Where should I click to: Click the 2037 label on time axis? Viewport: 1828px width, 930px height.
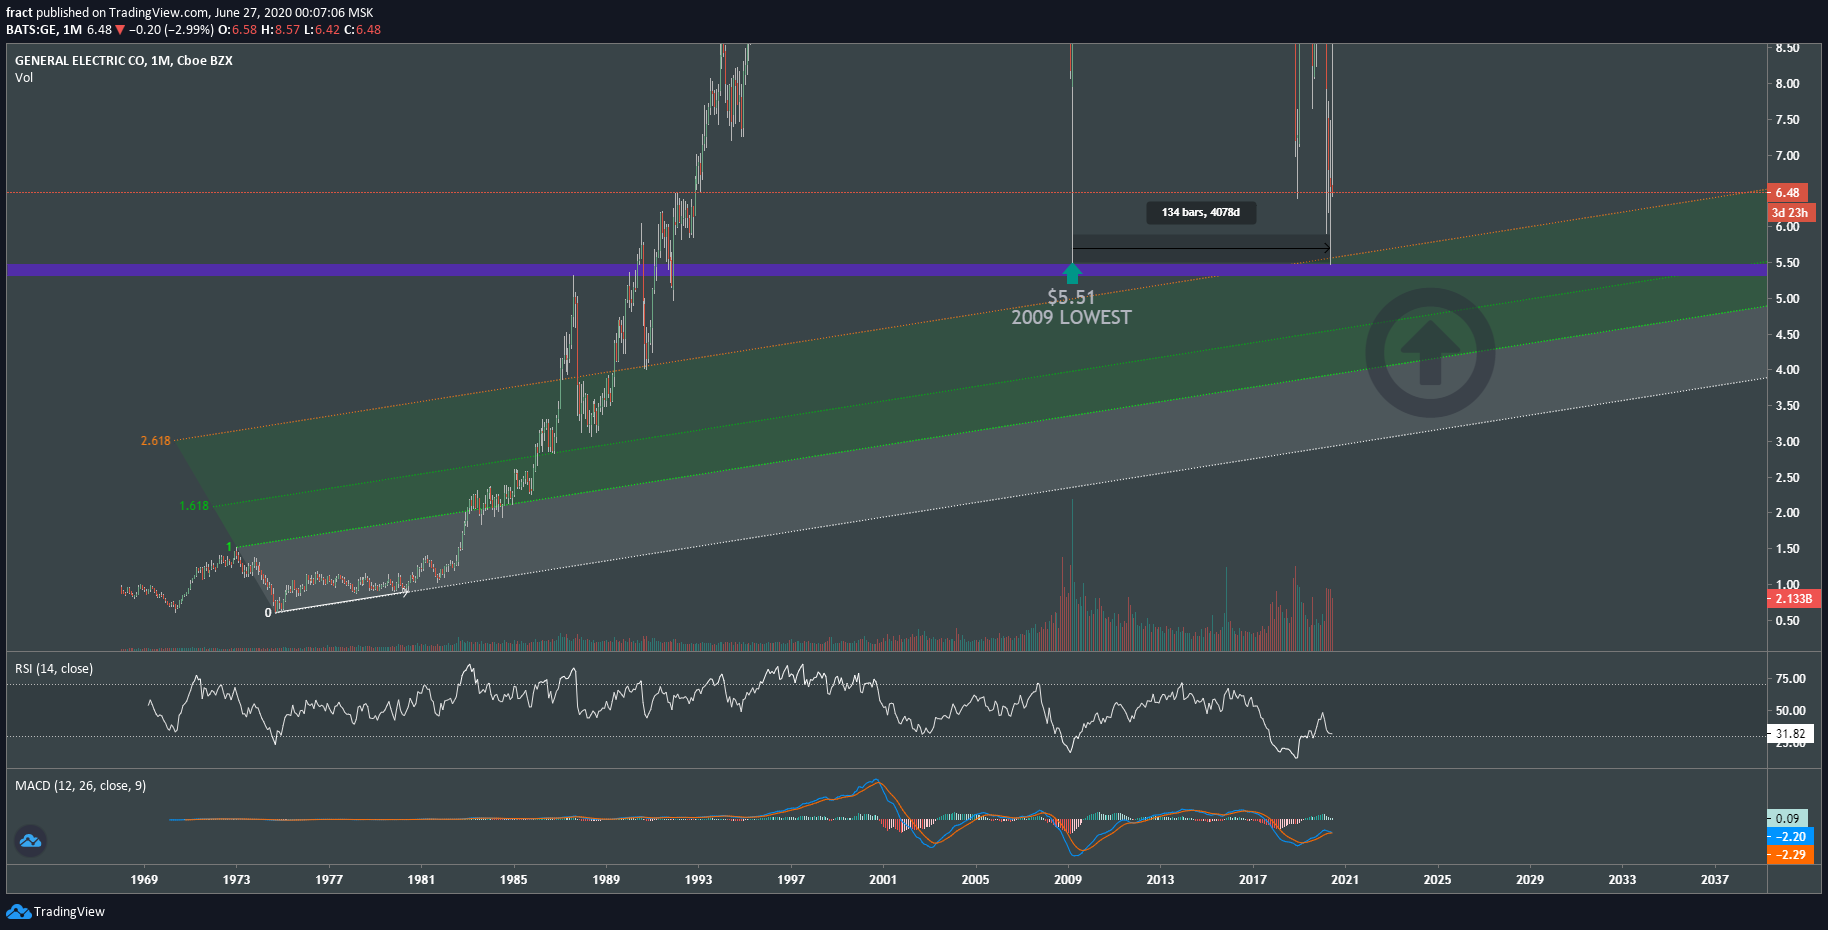coord(1715,880)
